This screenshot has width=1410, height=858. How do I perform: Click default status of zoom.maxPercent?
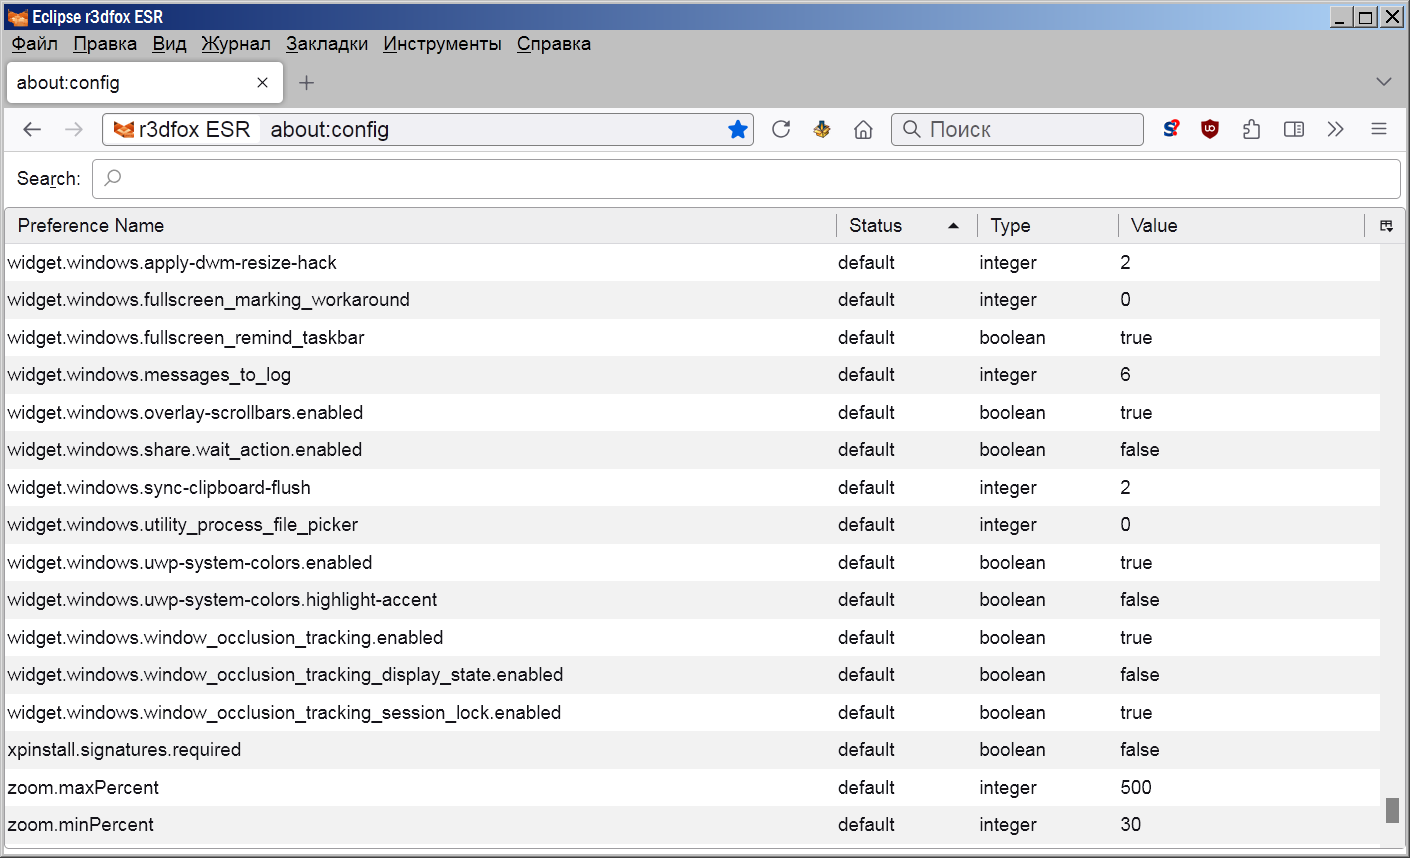tap(866, 788)
